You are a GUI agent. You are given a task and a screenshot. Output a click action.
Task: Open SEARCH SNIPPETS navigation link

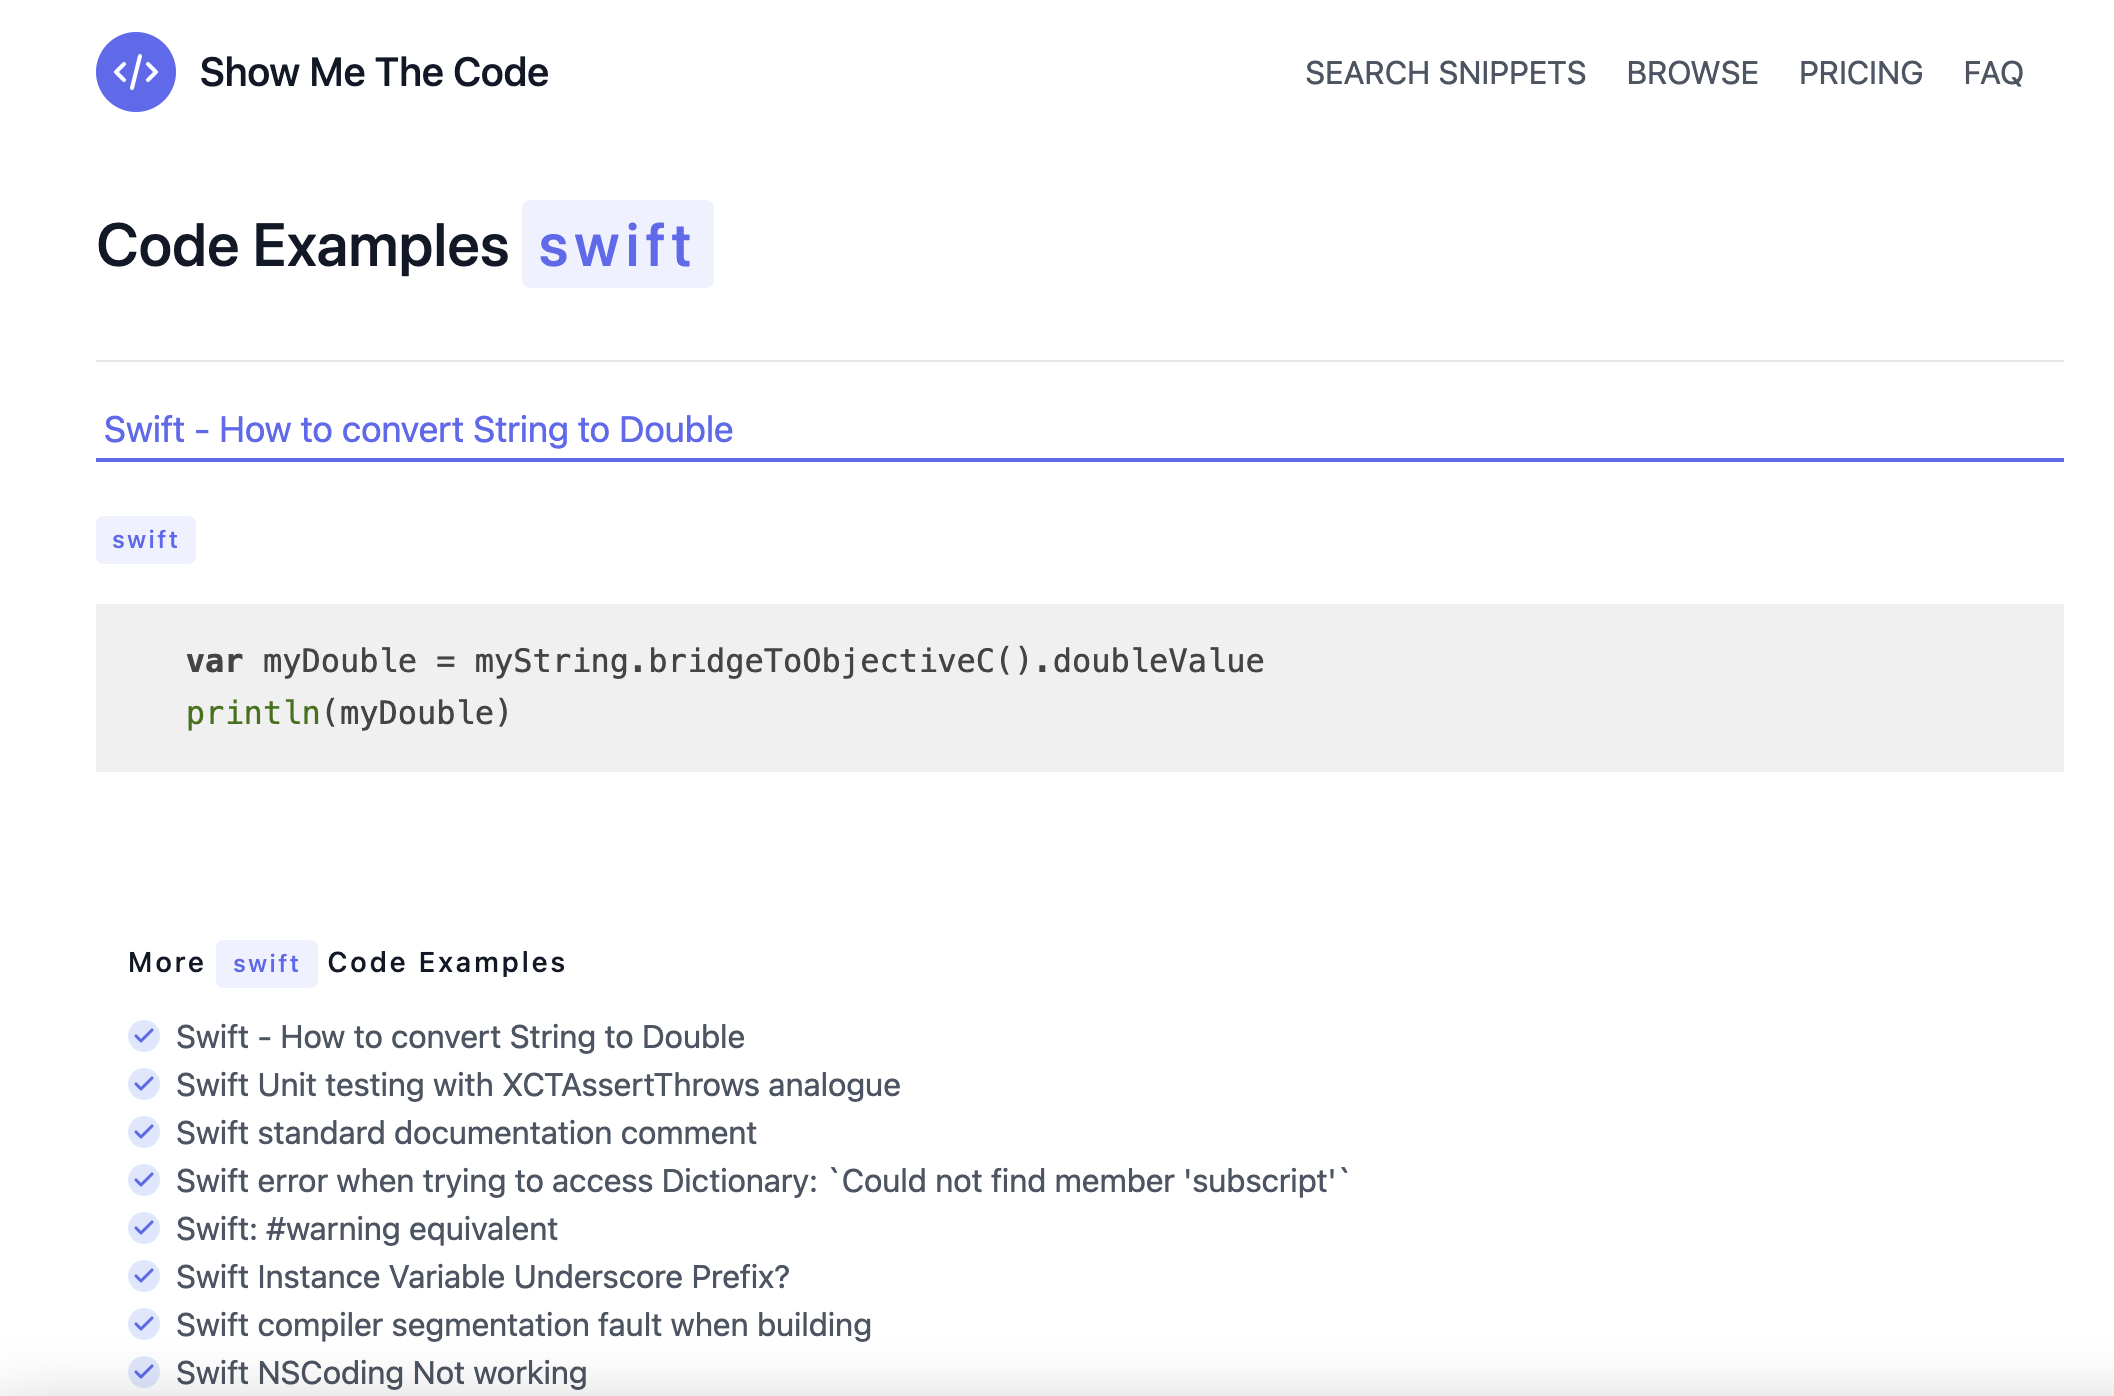click(x=1445, y=72)
